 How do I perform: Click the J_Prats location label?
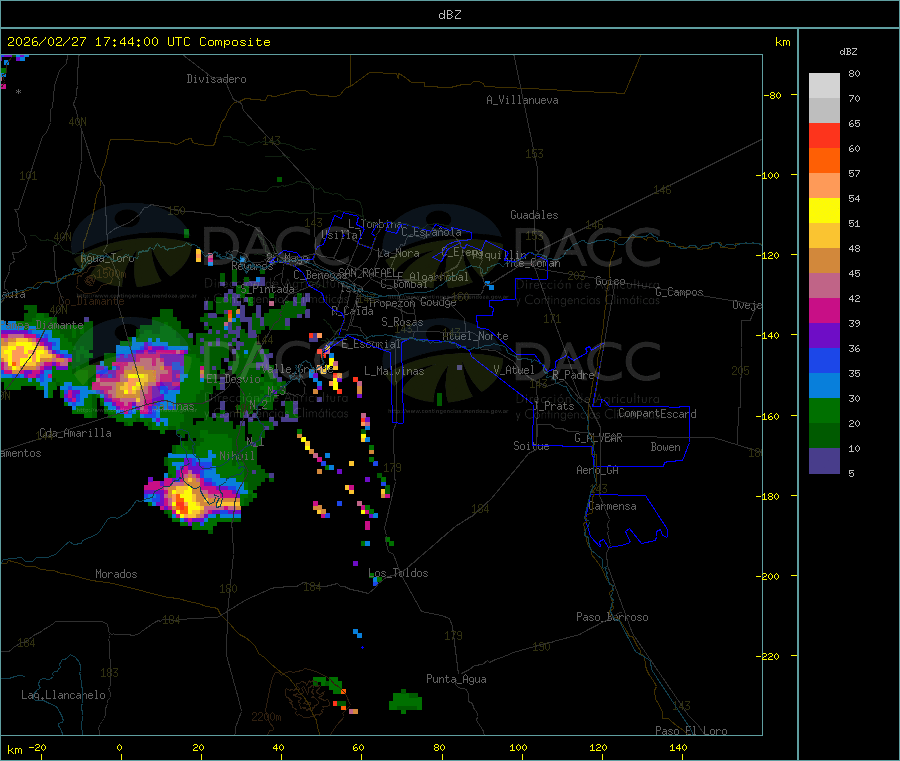(x=554, y=406)
